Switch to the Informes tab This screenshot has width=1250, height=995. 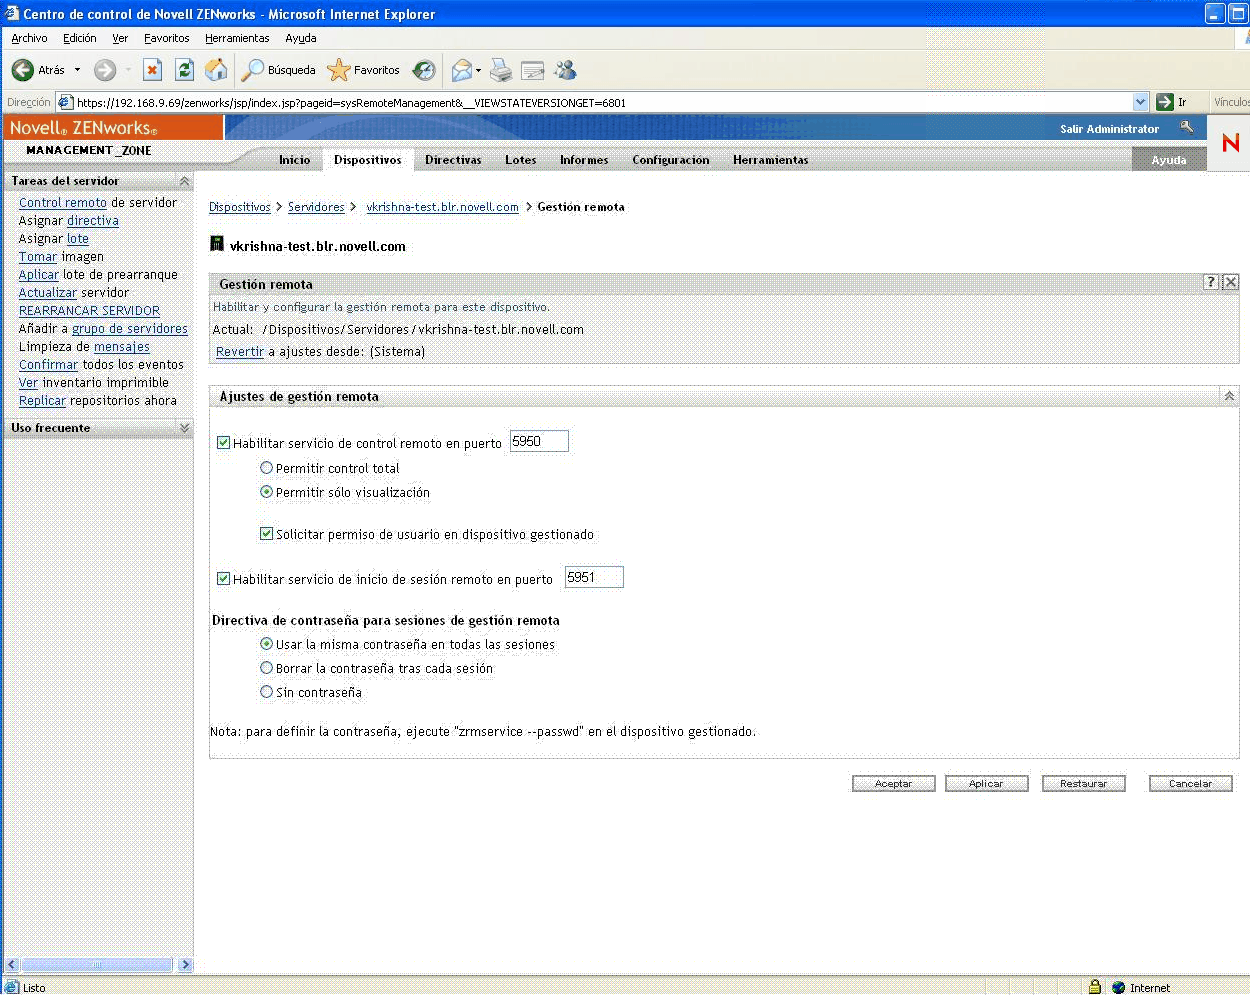(584, 160)
